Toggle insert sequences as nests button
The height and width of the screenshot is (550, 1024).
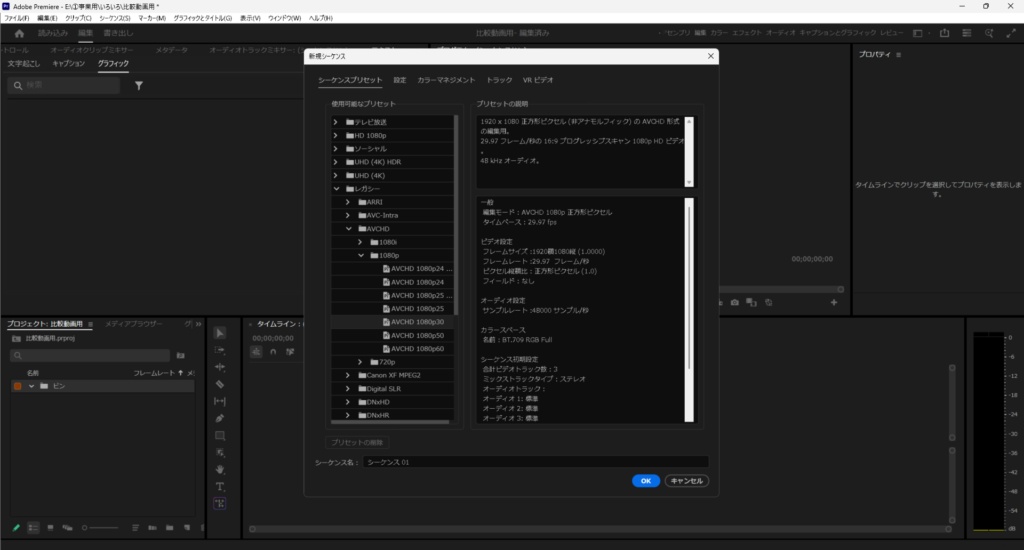click(x=256, y=351)
